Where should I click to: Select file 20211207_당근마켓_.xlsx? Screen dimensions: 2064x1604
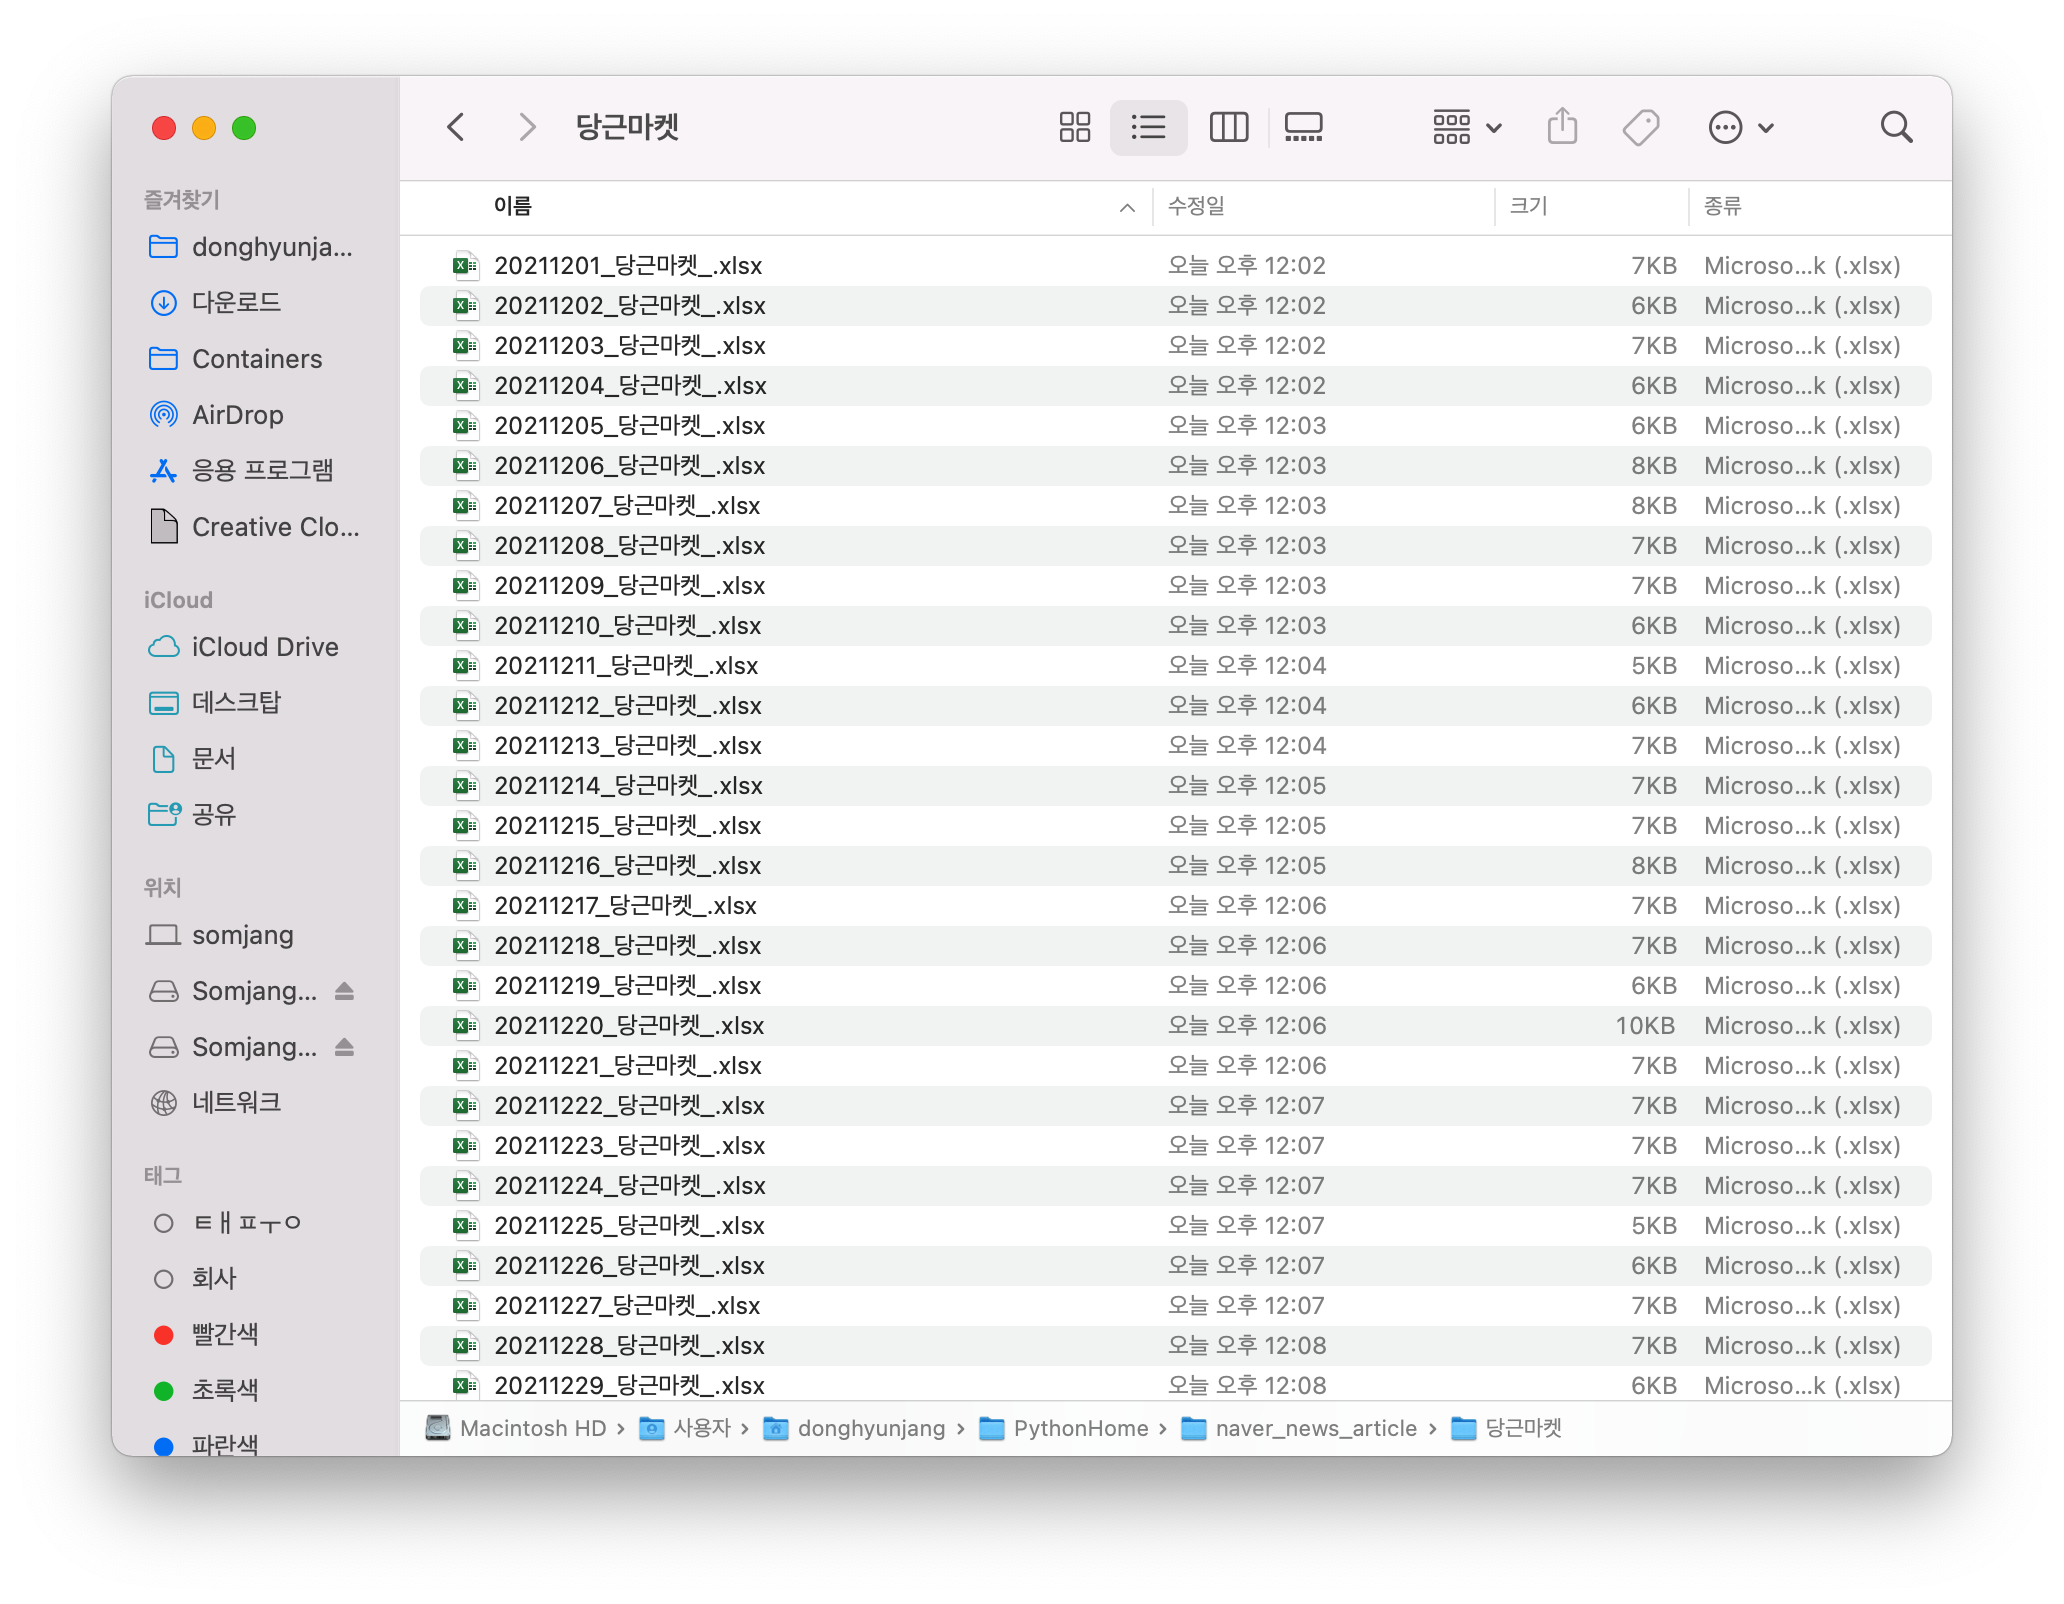click(x=1176, y=505)
